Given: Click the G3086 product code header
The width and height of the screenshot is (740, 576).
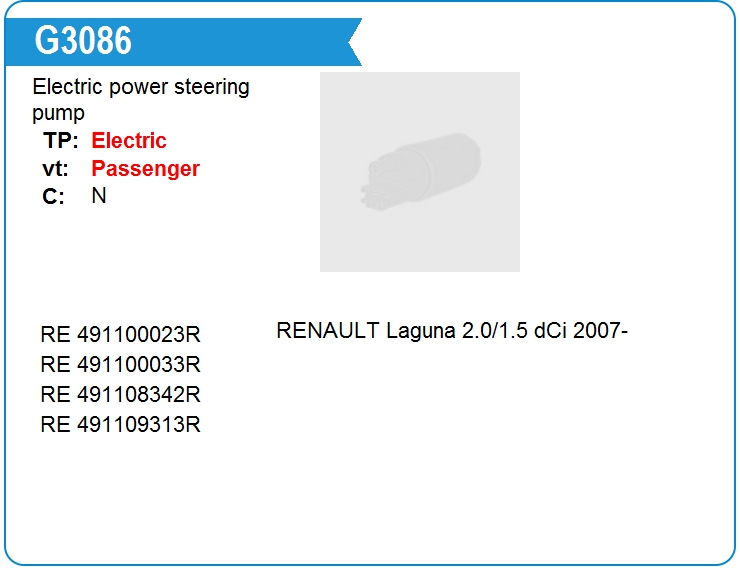Looking at the screenshot, I should [83, 41].
